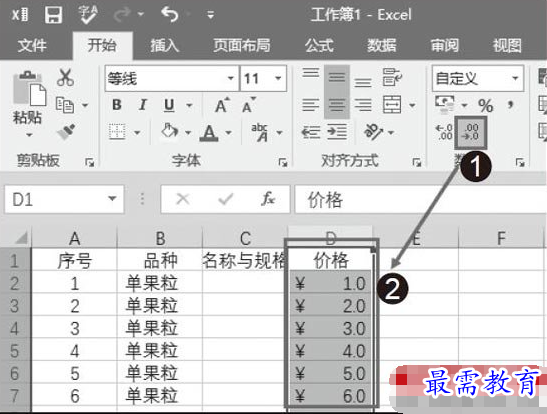Click the Decrease Indent icon
Viewport: 547px width, 414px height.
pos(310,133)
